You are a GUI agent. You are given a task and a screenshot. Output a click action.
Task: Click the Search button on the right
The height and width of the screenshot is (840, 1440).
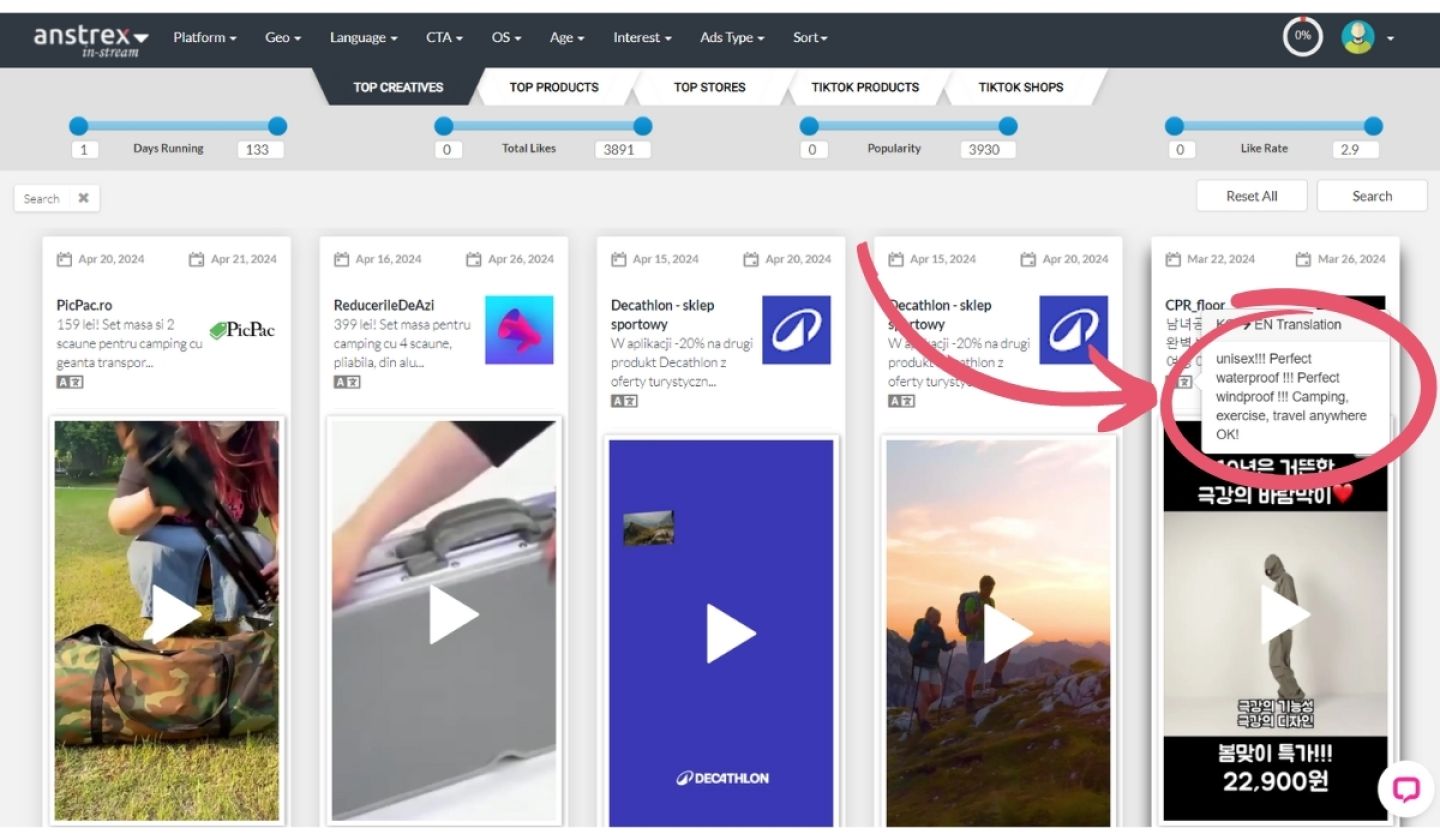point(1371,196)
